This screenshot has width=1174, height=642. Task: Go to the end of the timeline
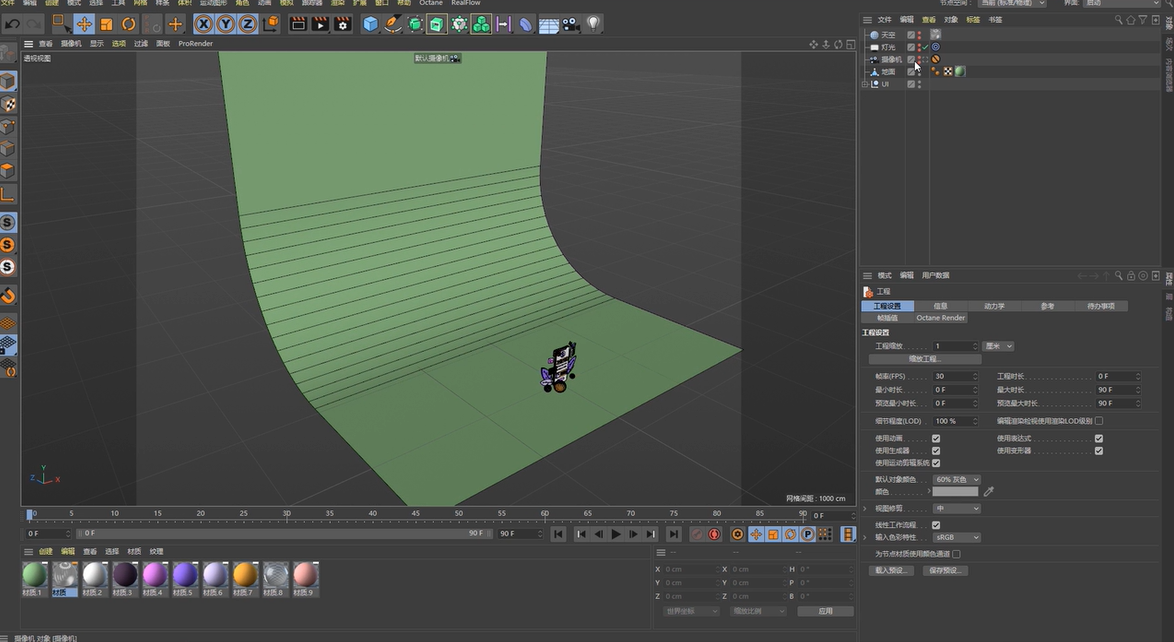point(673,534)
